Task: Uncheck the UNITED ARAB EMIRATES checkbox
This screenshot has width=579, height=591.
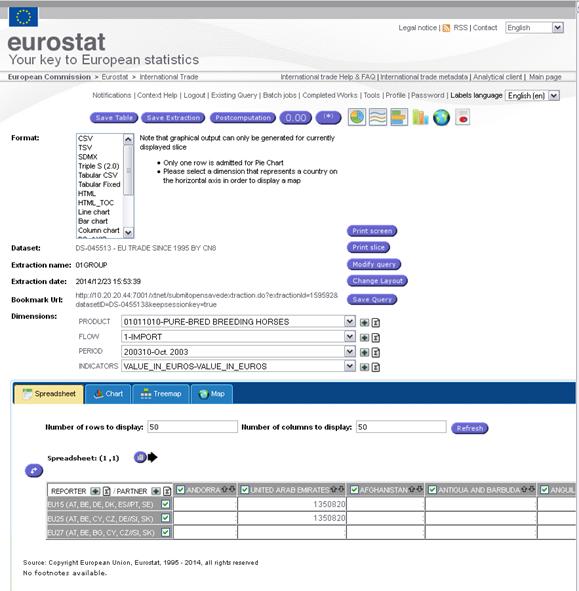Action: pos(245,490)
